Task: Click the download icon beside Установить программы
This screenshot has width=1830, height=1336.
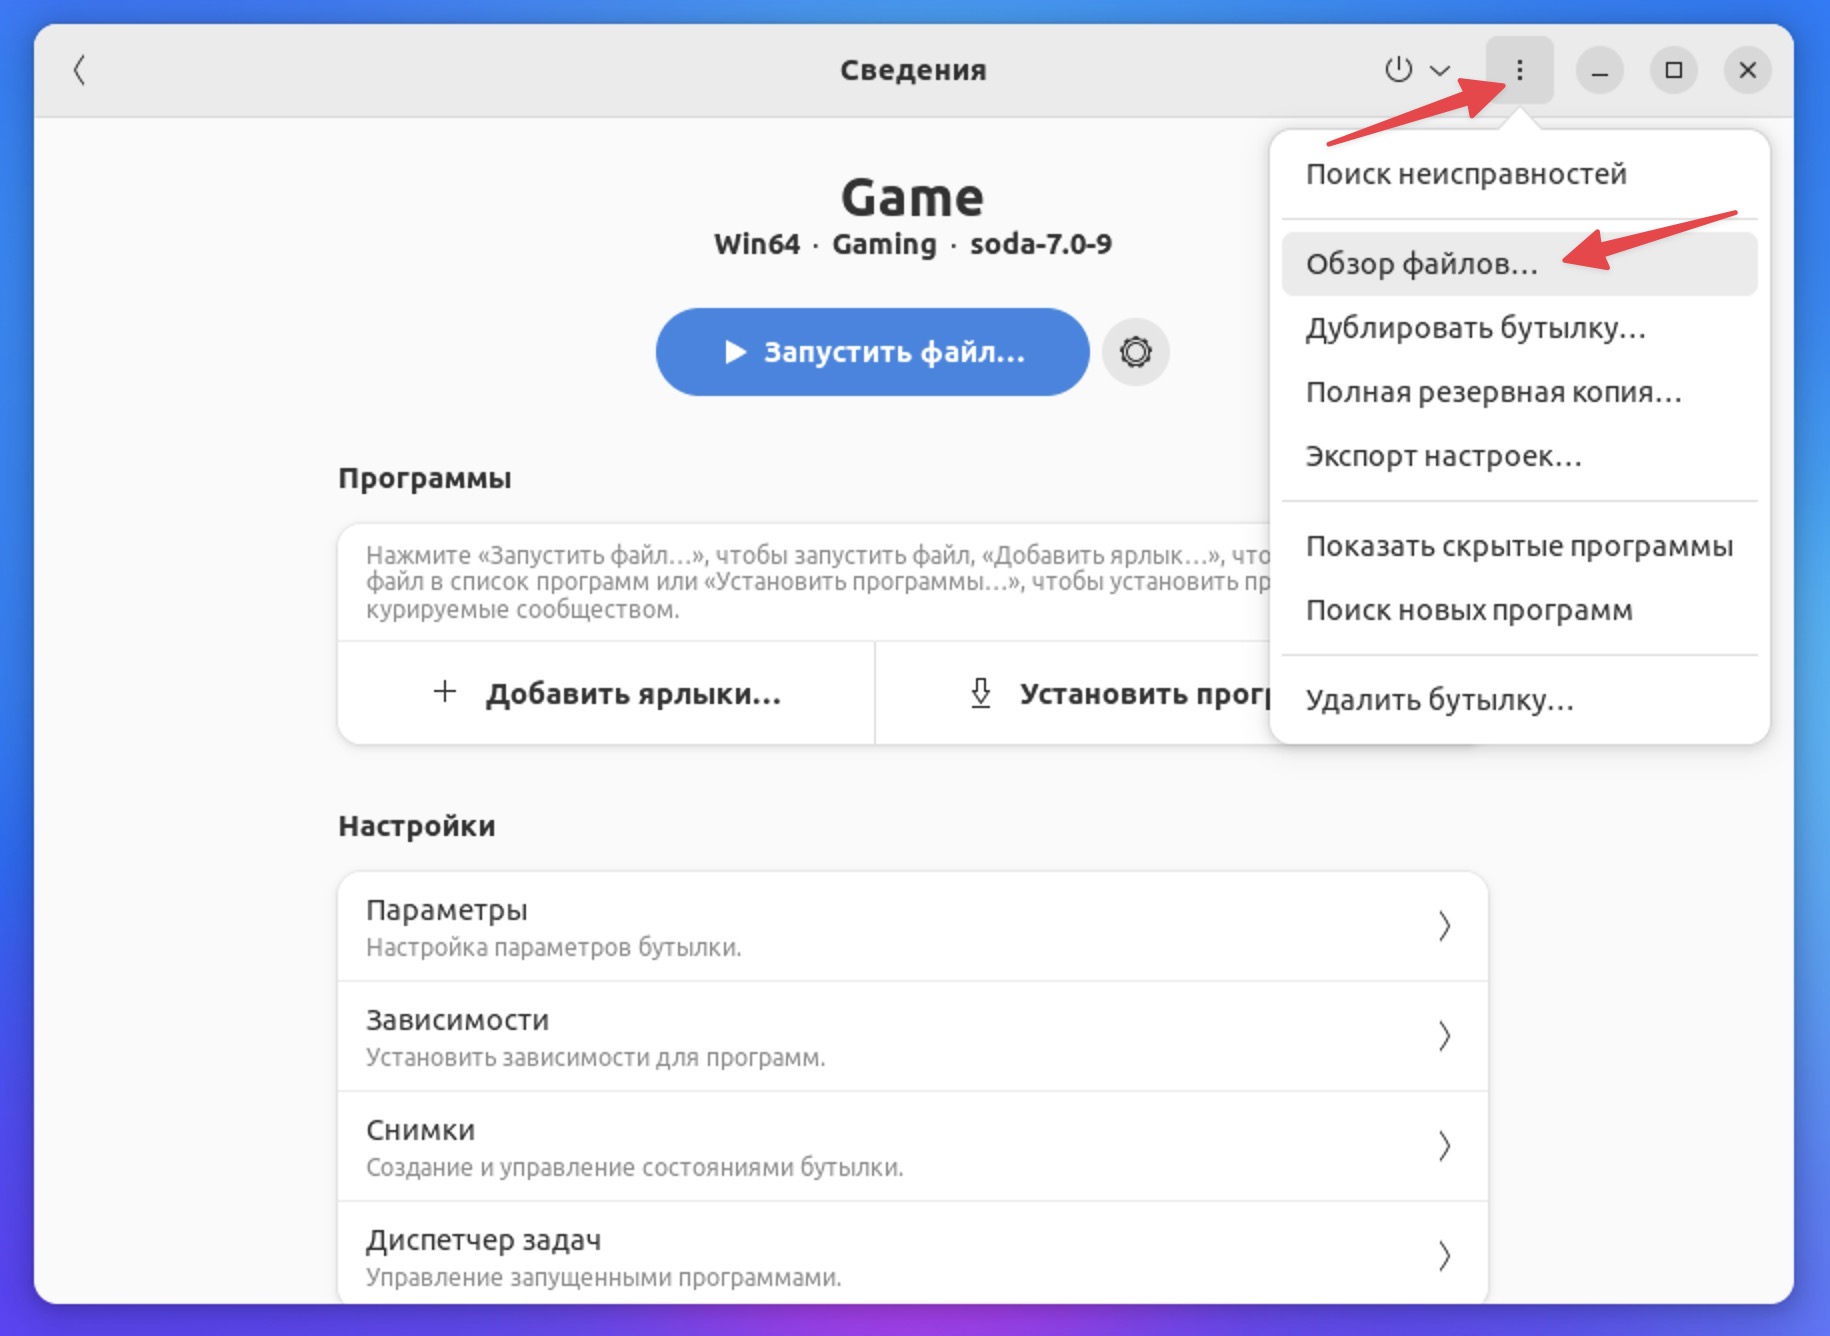Action: click(981, 692)
